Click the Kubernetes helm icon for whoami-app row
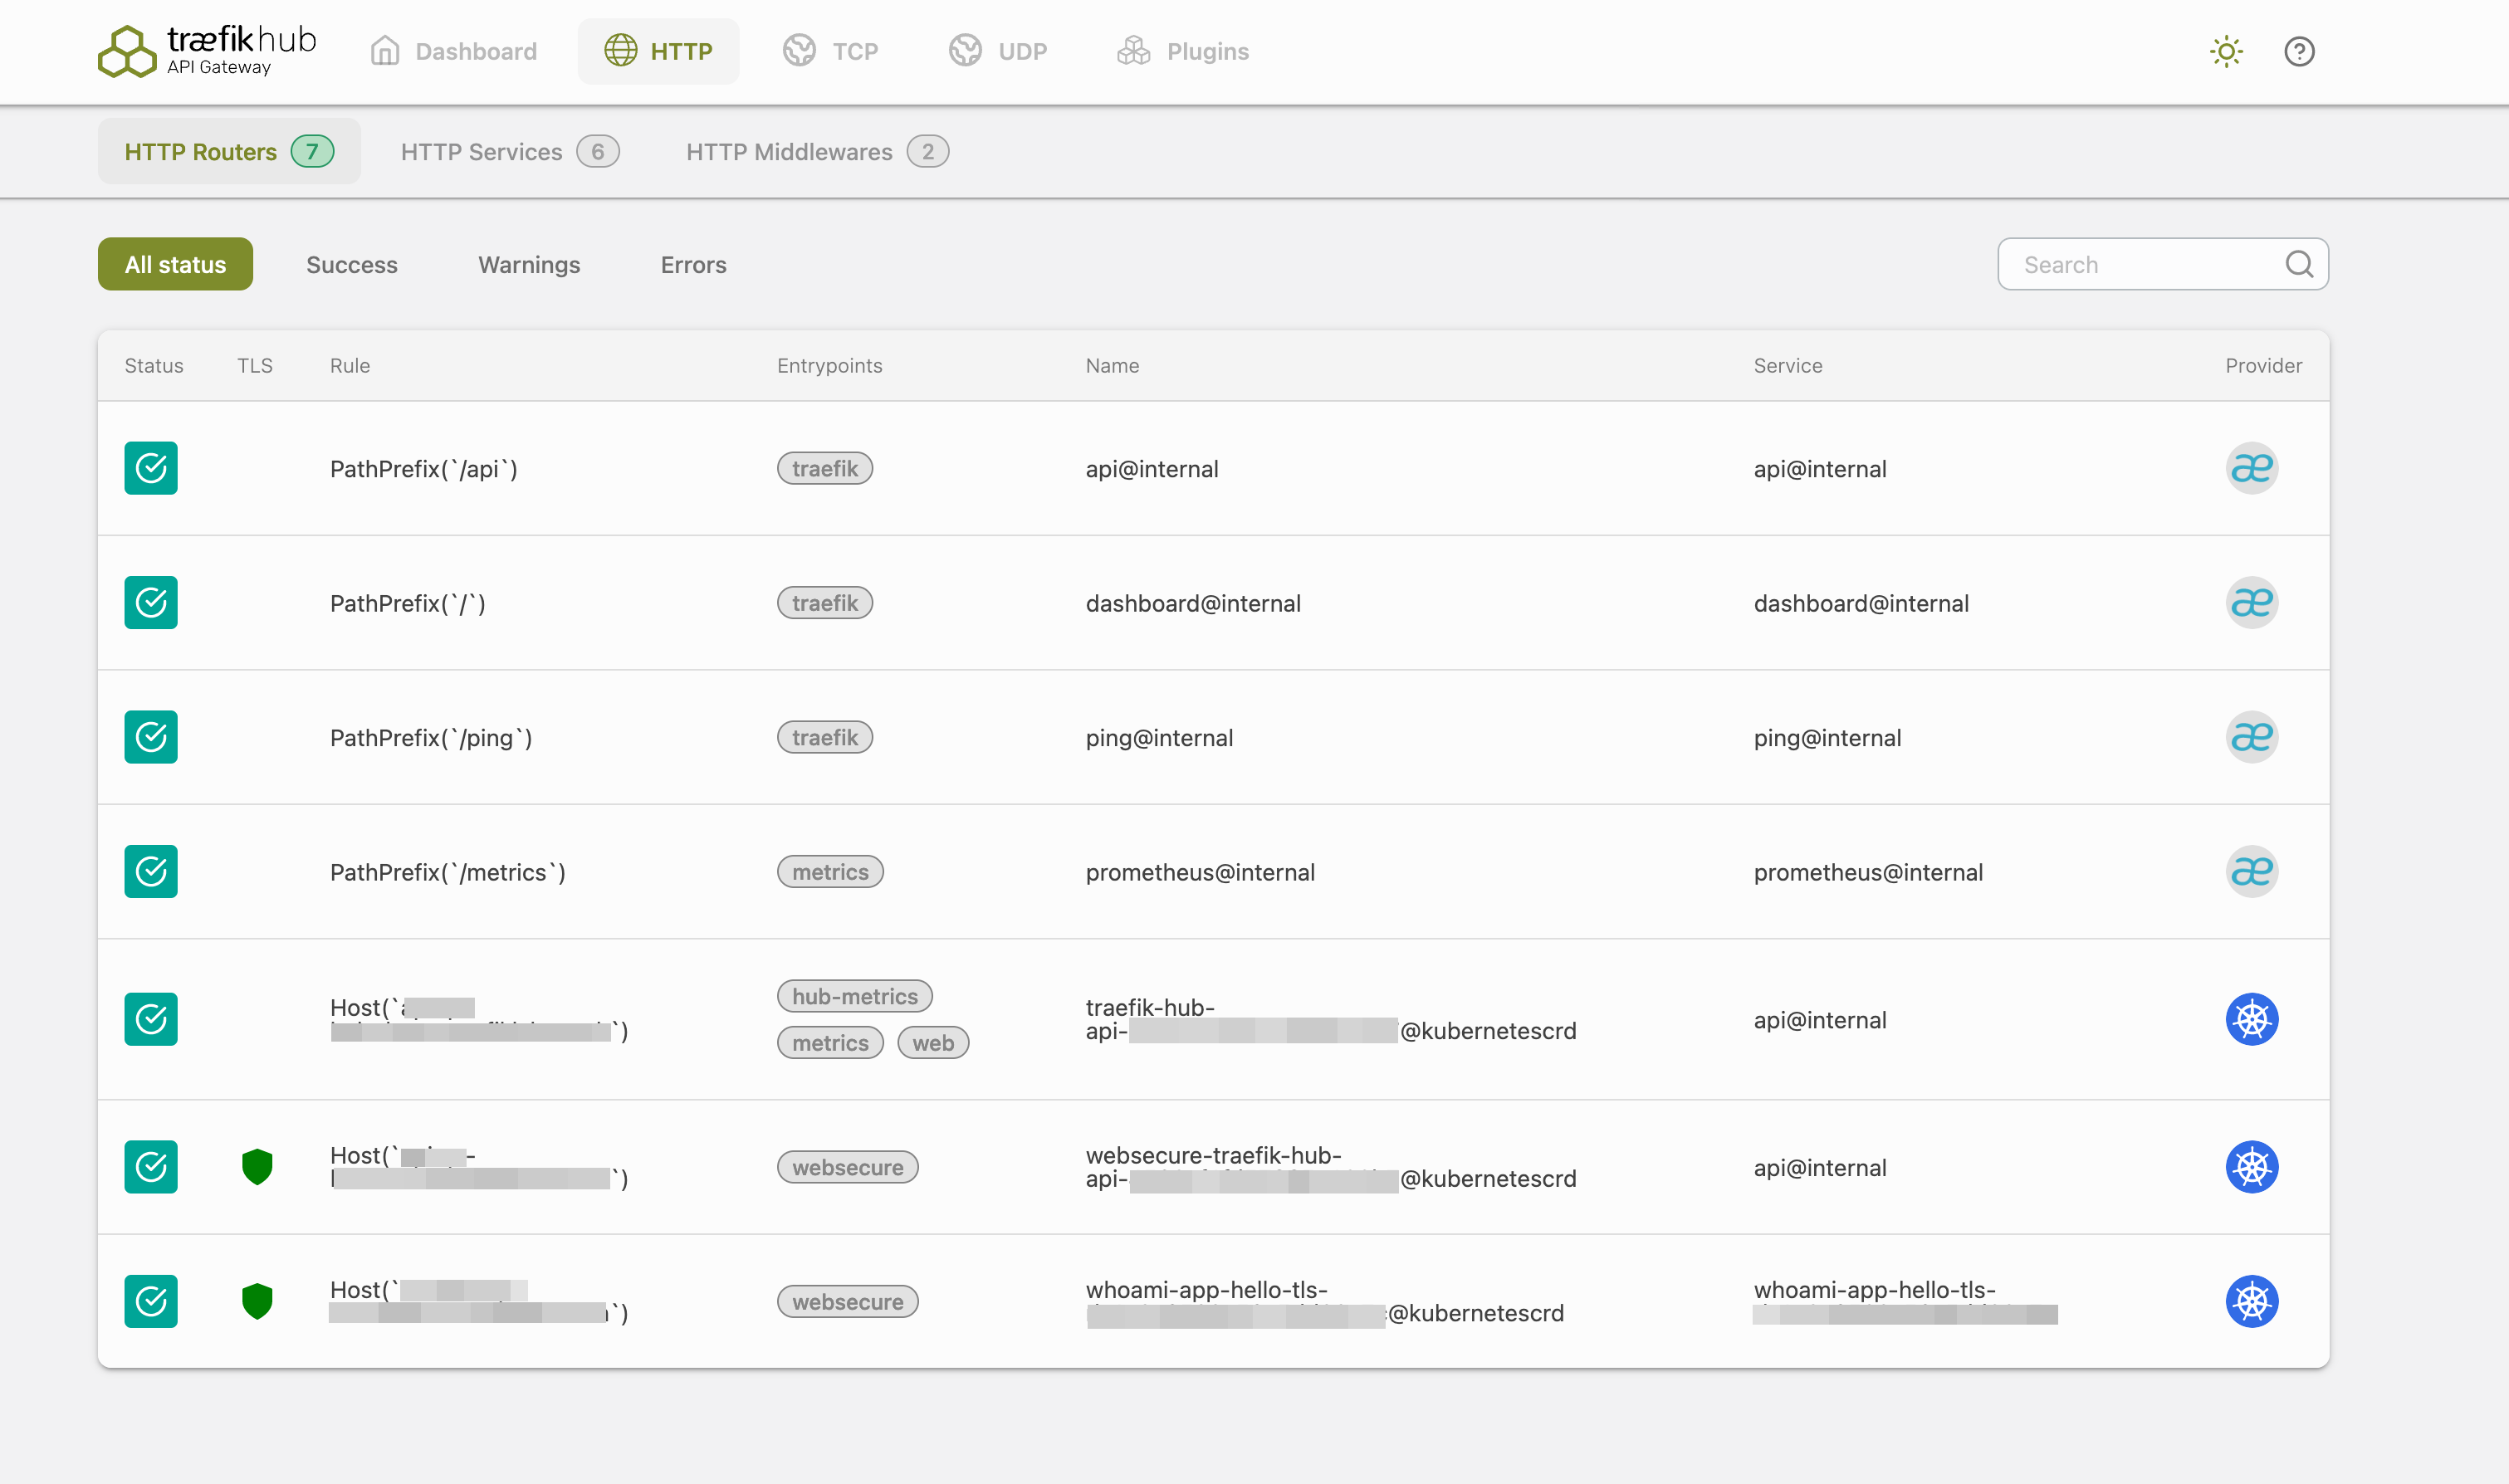This screenshot has height=1484, width=2509. click(x=2252, y=1301)
